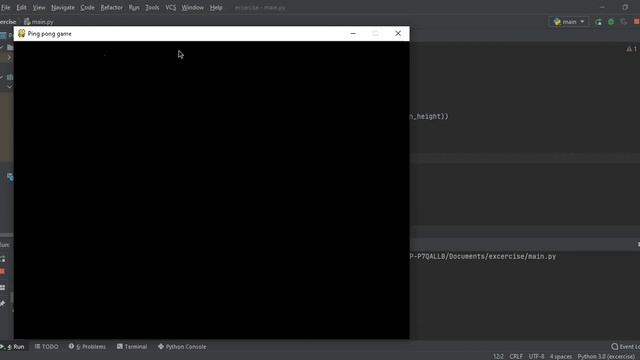Open the Edit menu
The height and width of the screenshot is (360, 640).
coord(21,8)
